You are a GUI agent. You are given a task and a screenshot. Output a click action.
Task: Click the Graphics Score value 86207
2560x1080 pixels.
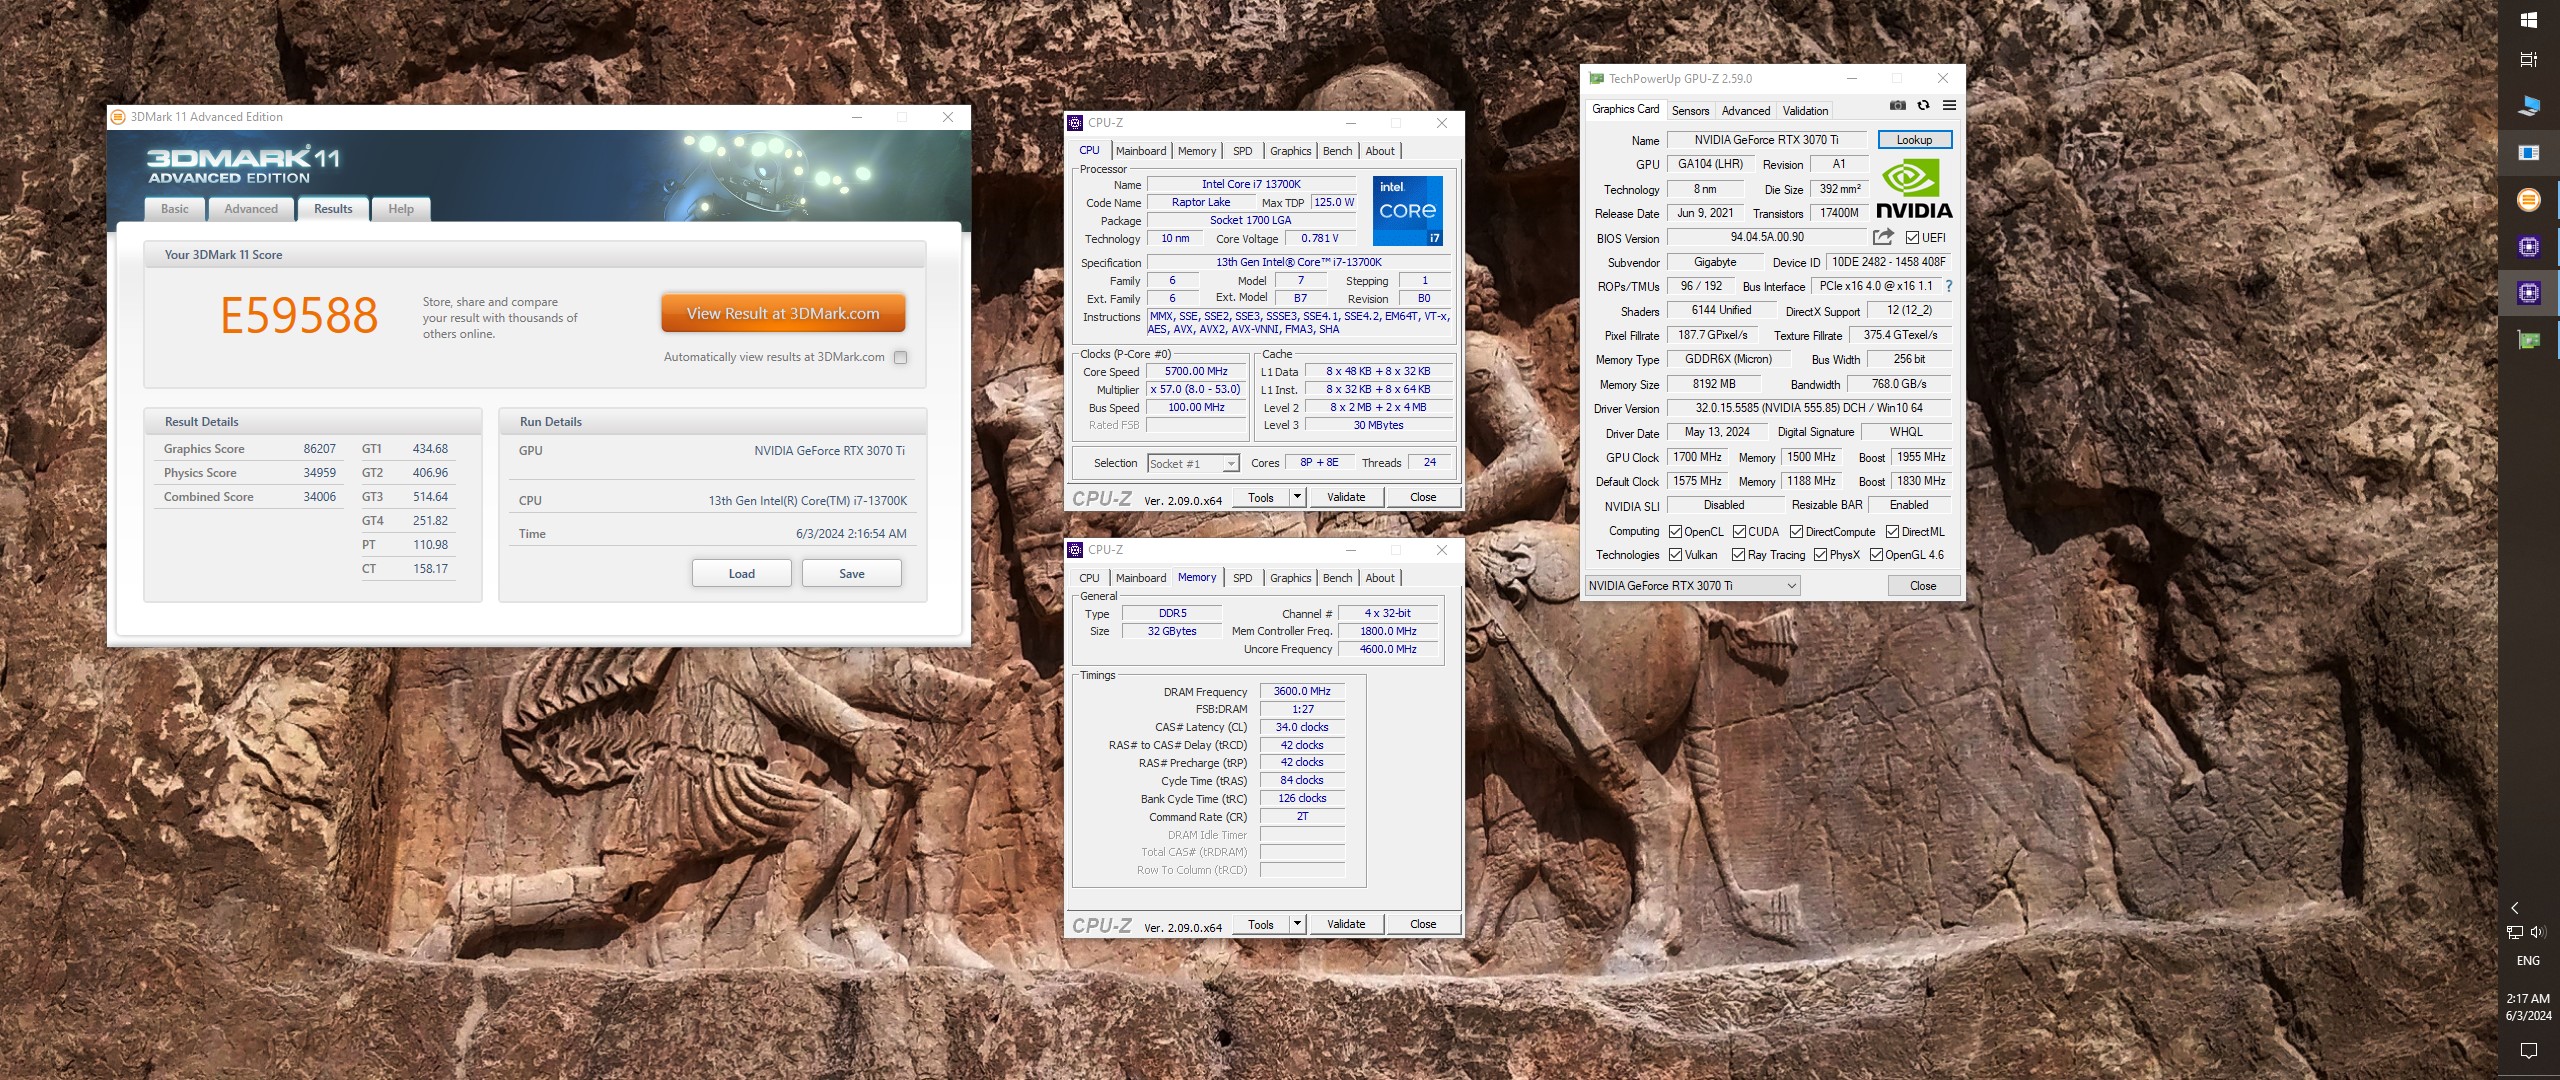click(x=320, y=449)
